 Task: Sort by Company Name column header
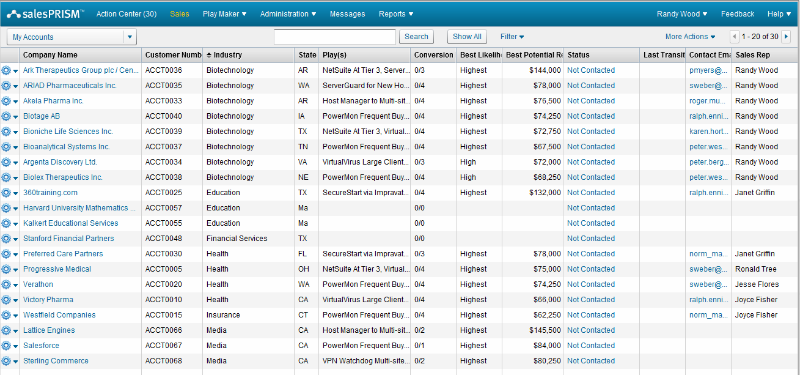pos(81,55)
